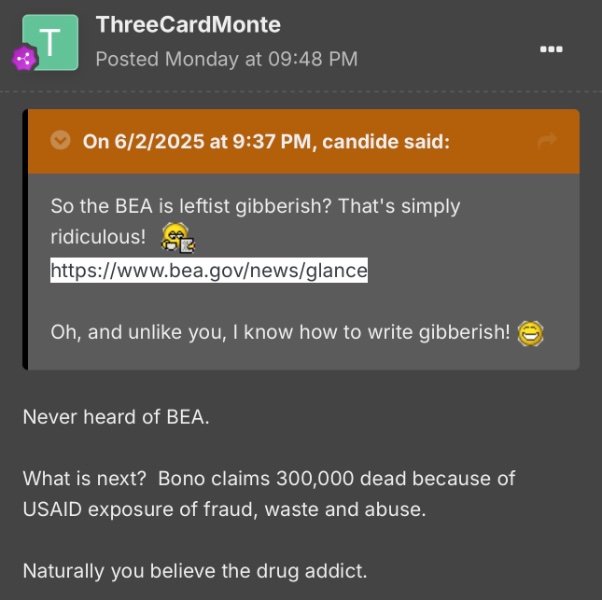
Task: Click the word 'USAID' in the post
Action: pyautogui.click(x=55, y=509)
